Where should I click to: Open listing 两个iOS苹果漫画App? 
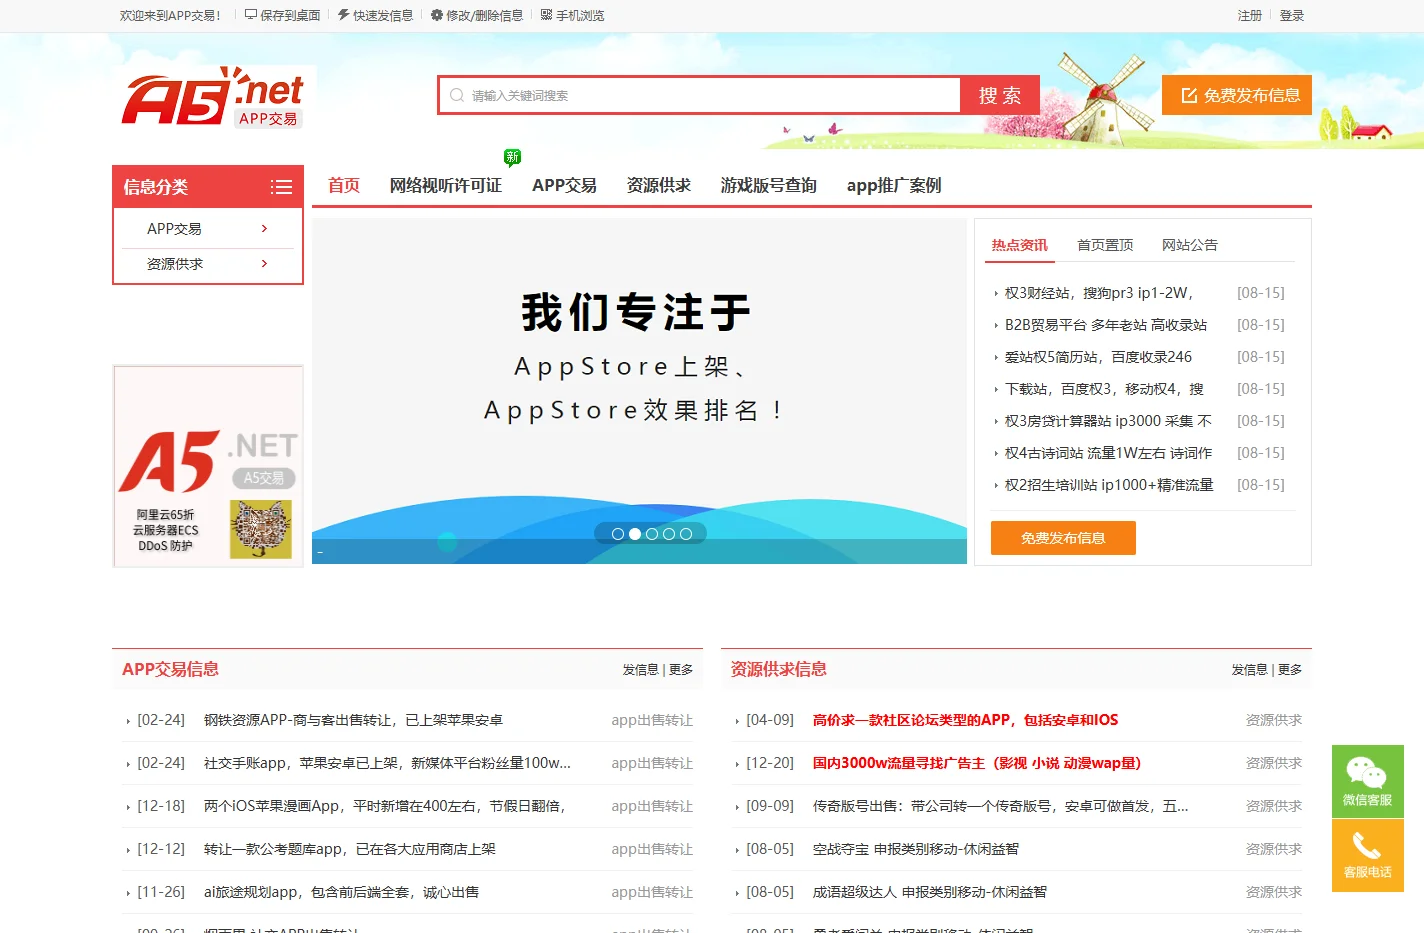[385, 806]
